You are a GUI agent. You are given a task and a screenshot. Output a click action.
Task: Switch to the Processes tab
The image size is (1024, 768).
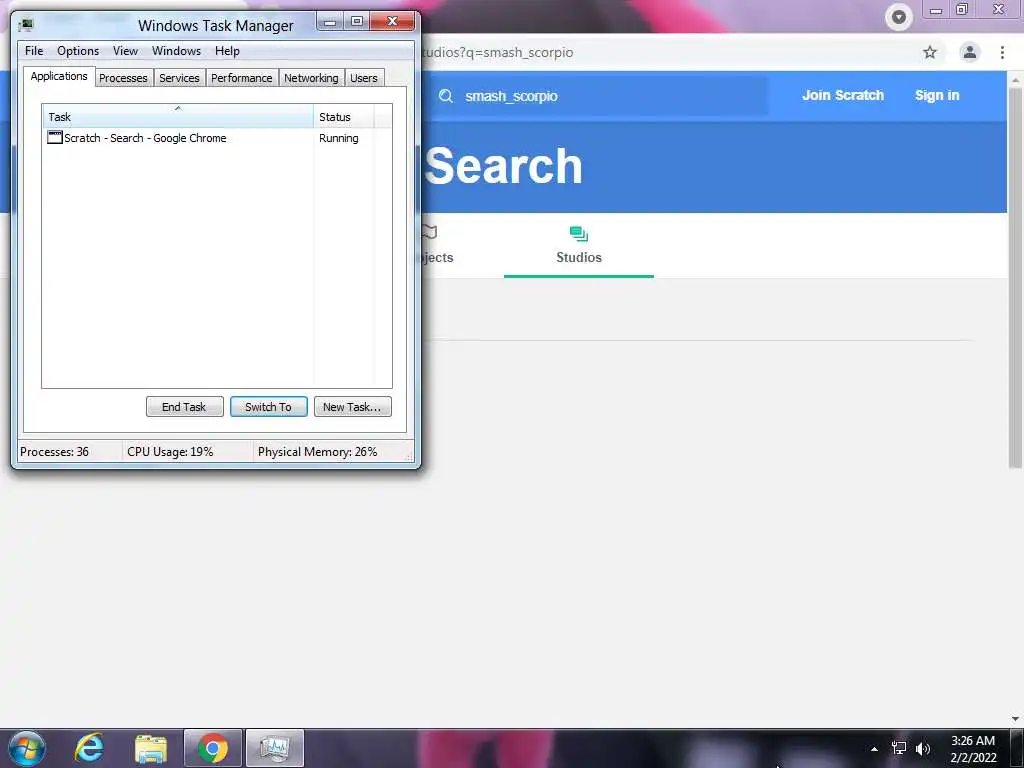(123, 78)
